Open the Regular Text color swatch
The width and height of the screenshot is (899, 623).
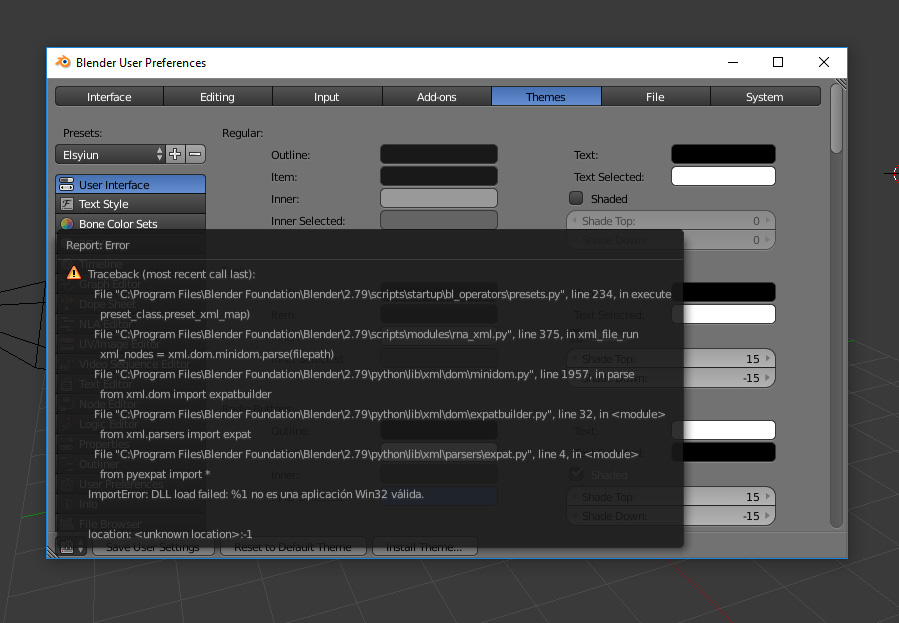pyautogui.click(x=723, y=154)
